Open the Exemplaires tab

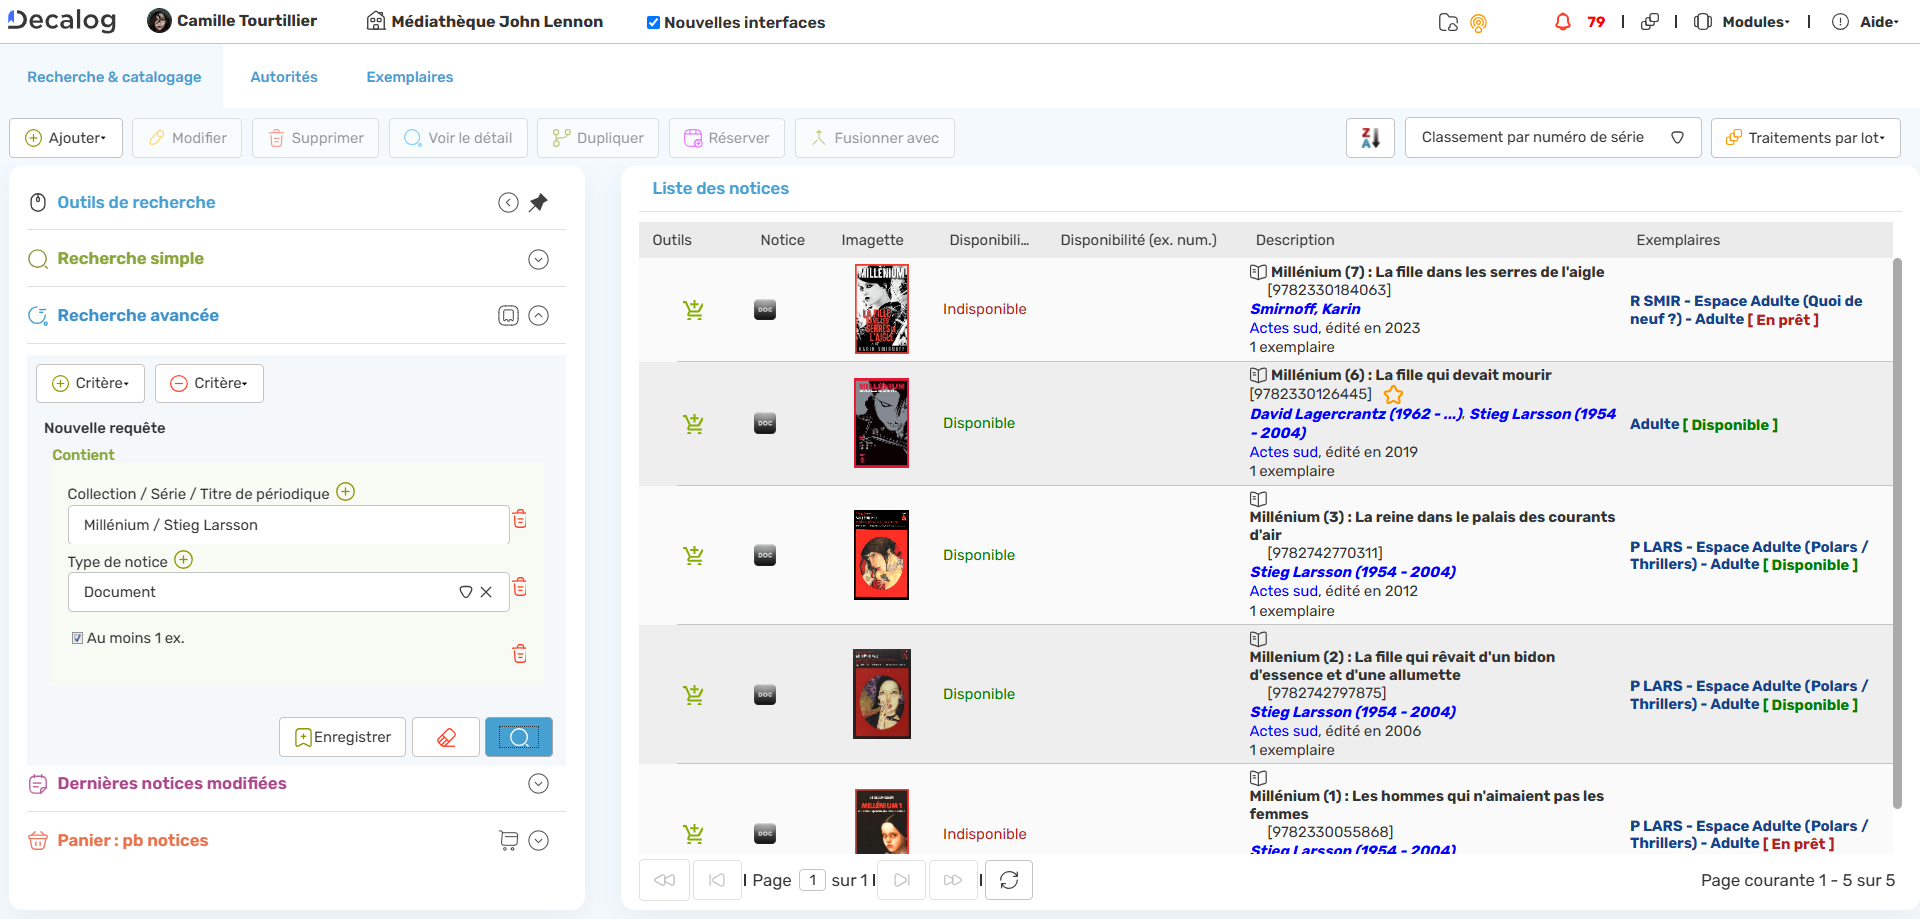(409, 77)
